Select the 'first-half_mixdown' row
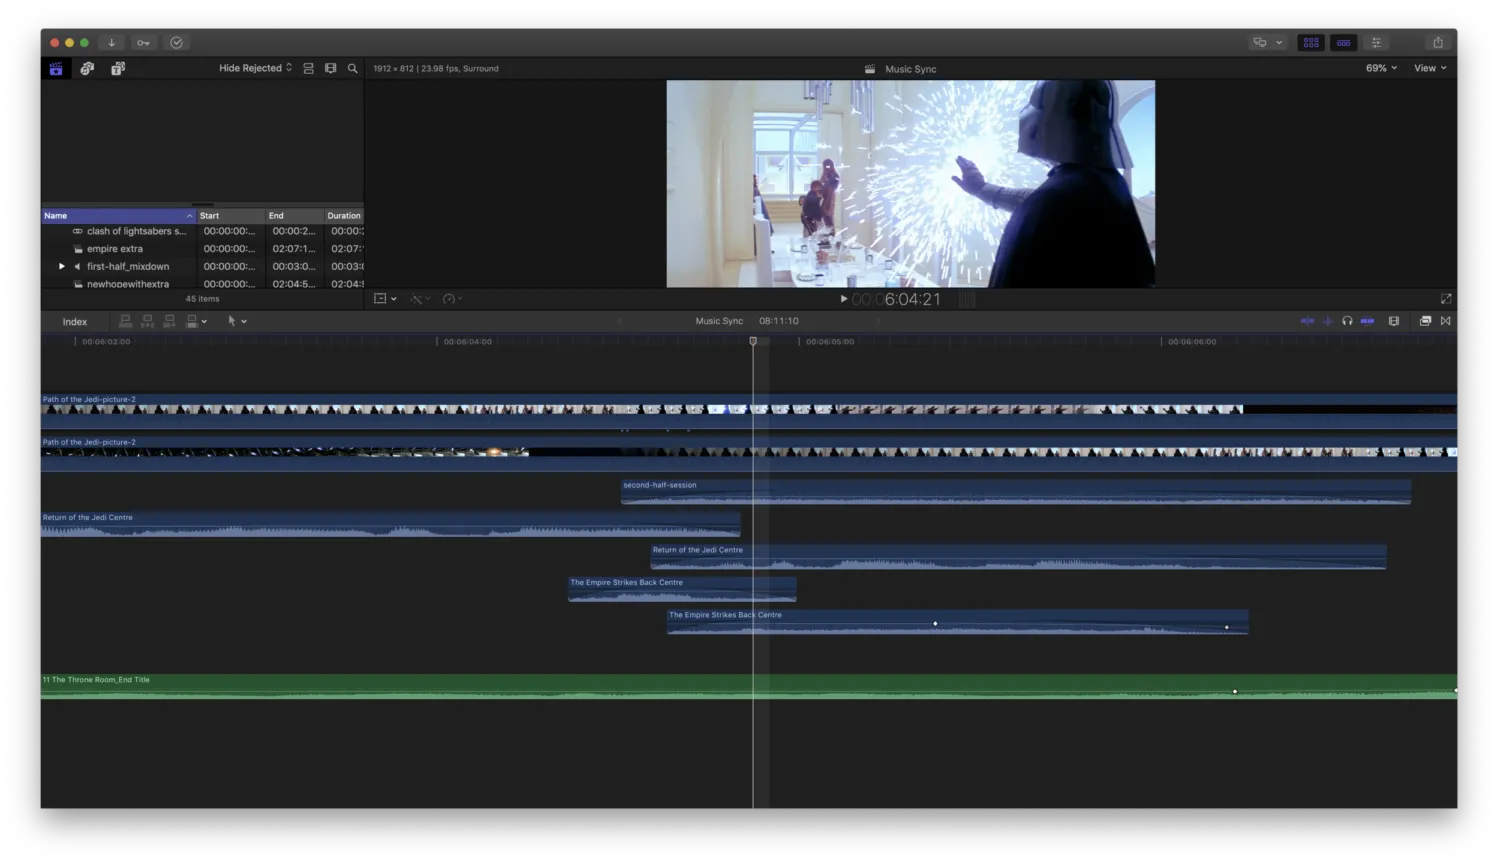Viewport: 1500px width, 862px height. (202, 267)
